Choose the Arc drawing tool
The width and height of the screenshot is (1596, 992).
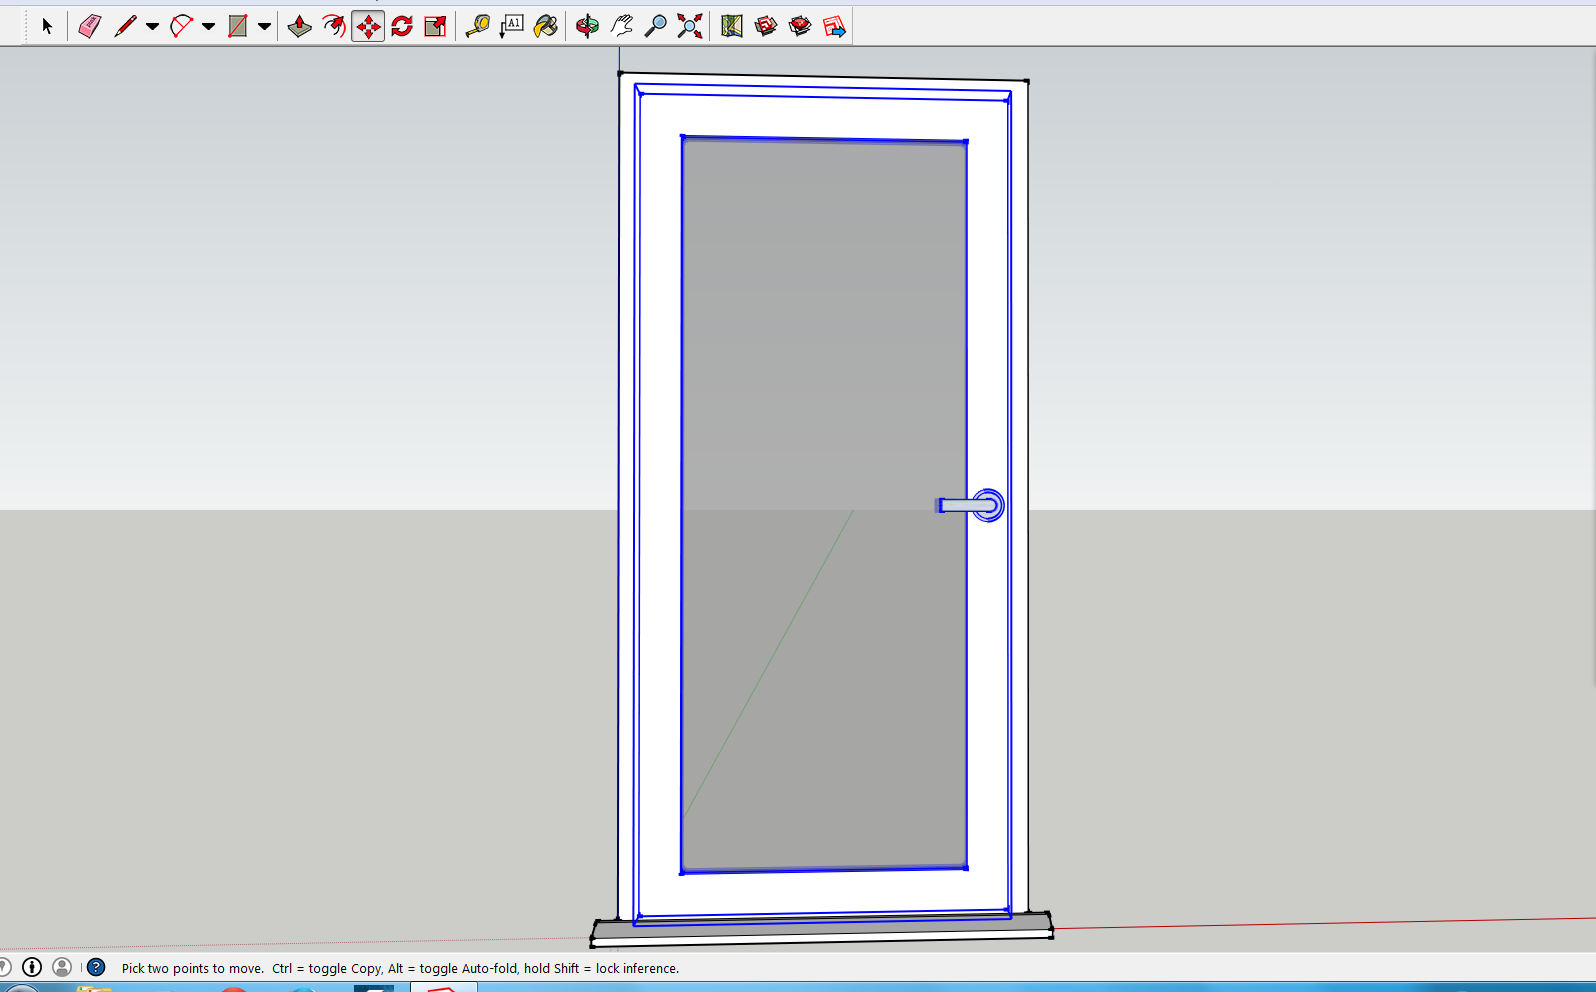181,26
